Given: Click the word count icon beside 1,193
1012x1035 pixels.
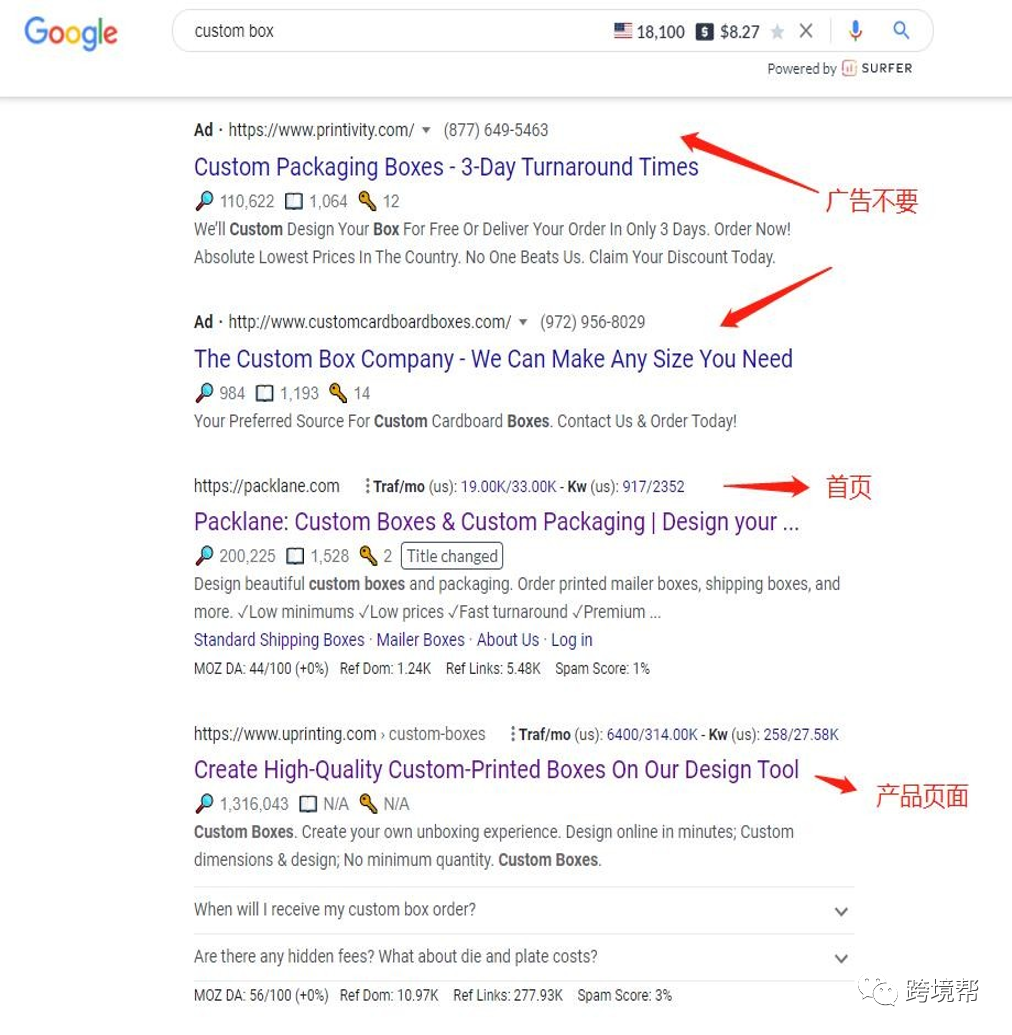Looking at the screenshot, I should (264, 393).
